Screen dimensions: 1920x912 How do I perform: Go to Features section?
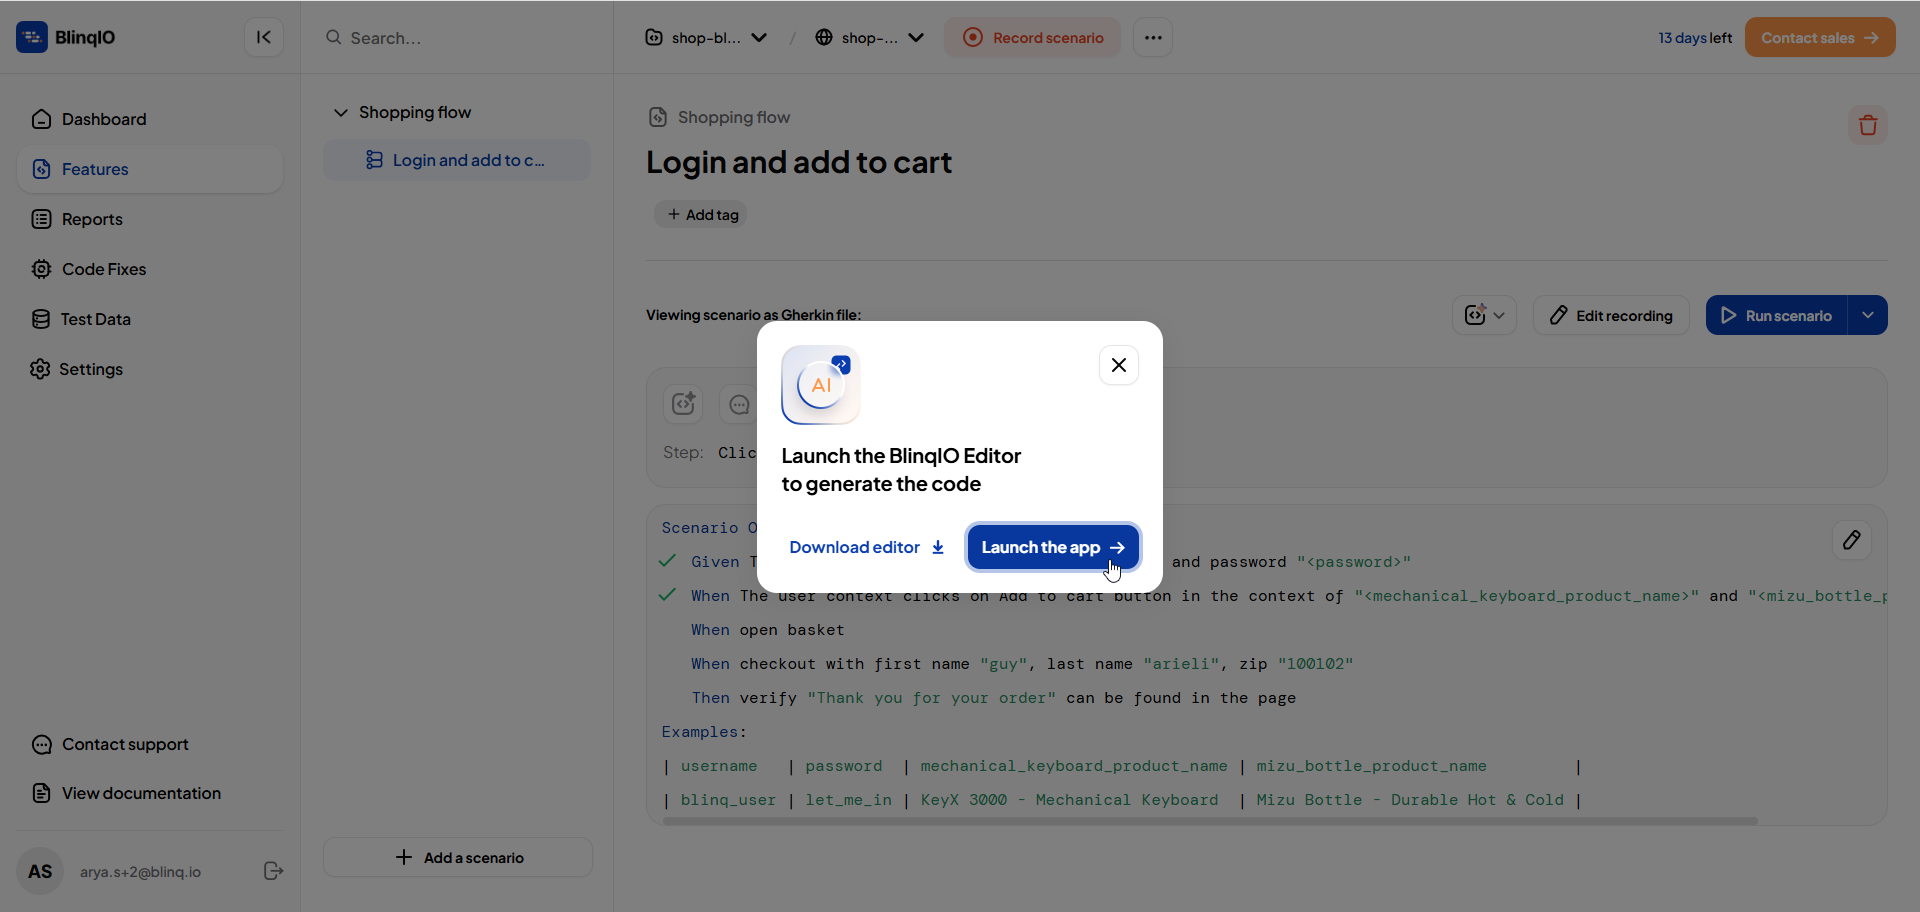click(150, 169)
